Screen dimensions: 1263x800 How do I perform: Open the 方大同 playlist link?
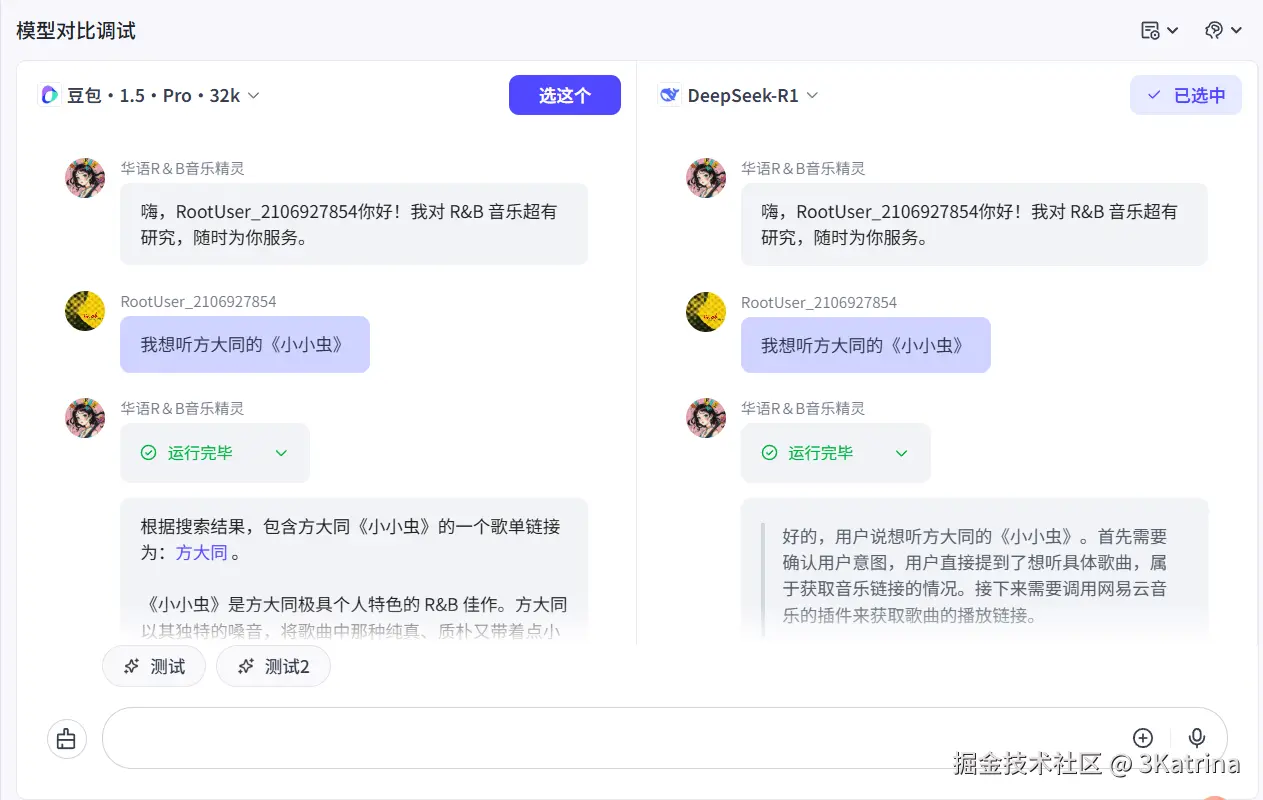pos(201,552)
